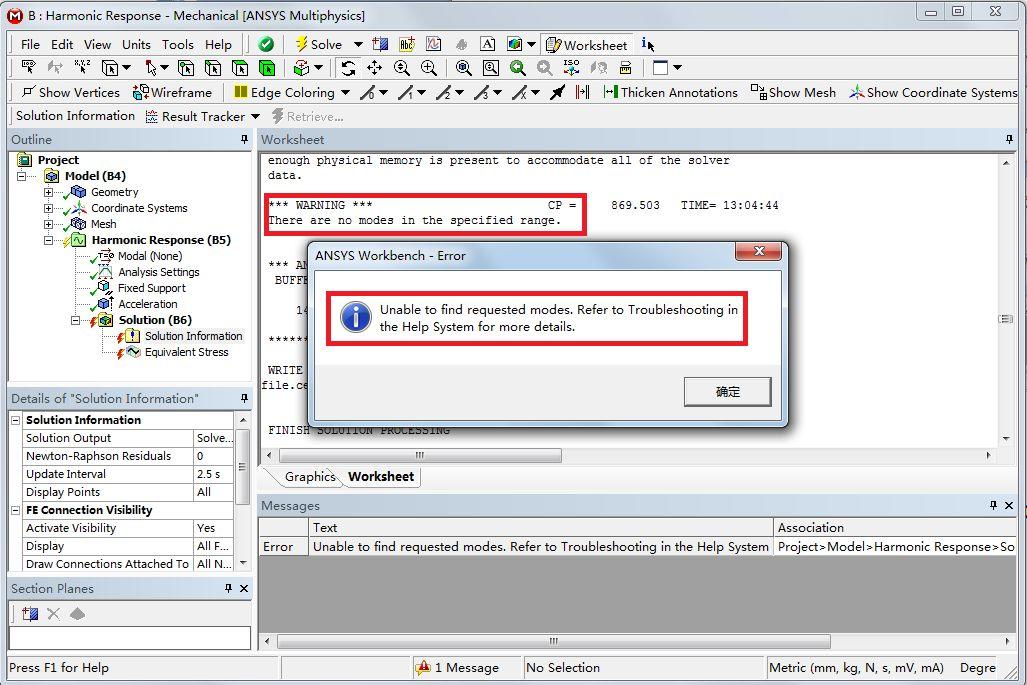Toggle the Worksheet view button
This screenshot has width=1027, height=685.
click(x=587, y=45)
